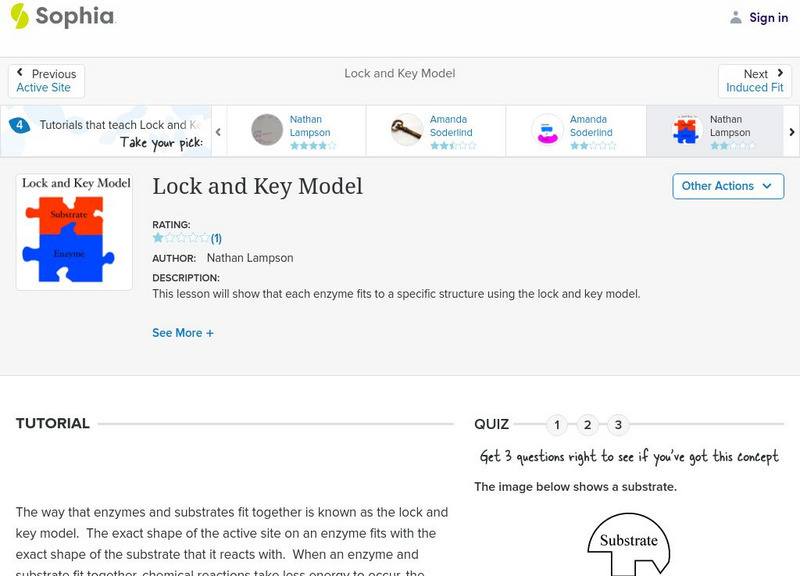800x576 pixels.
Task: Expand the See More description section
Action: [x=183, y=333]
